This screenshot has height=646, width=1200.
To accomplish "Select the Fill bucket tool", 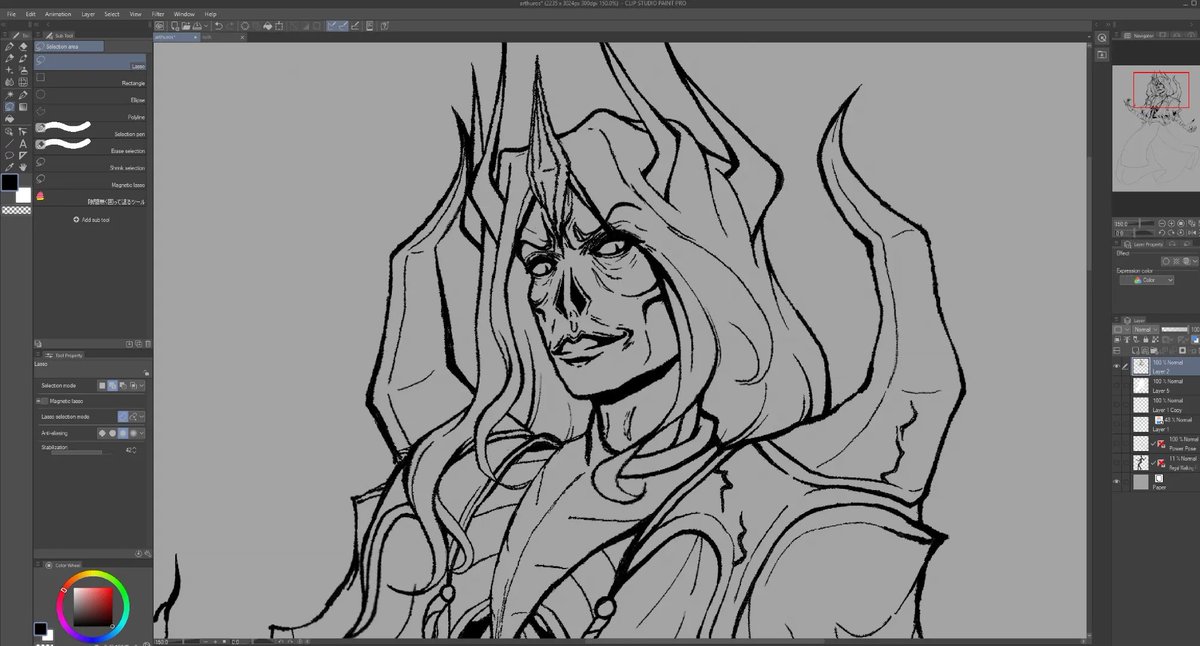I will (10, 119).
